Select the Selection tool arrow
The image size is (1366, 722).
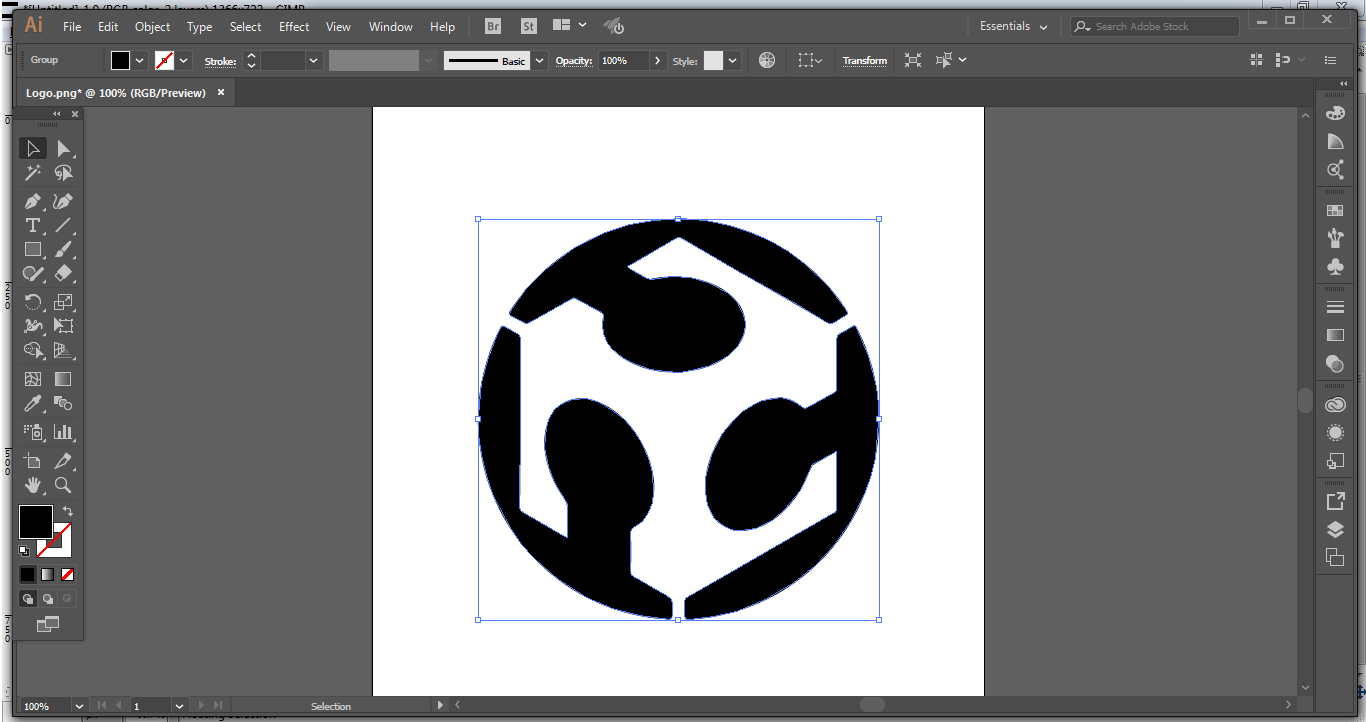pos(33,148)
